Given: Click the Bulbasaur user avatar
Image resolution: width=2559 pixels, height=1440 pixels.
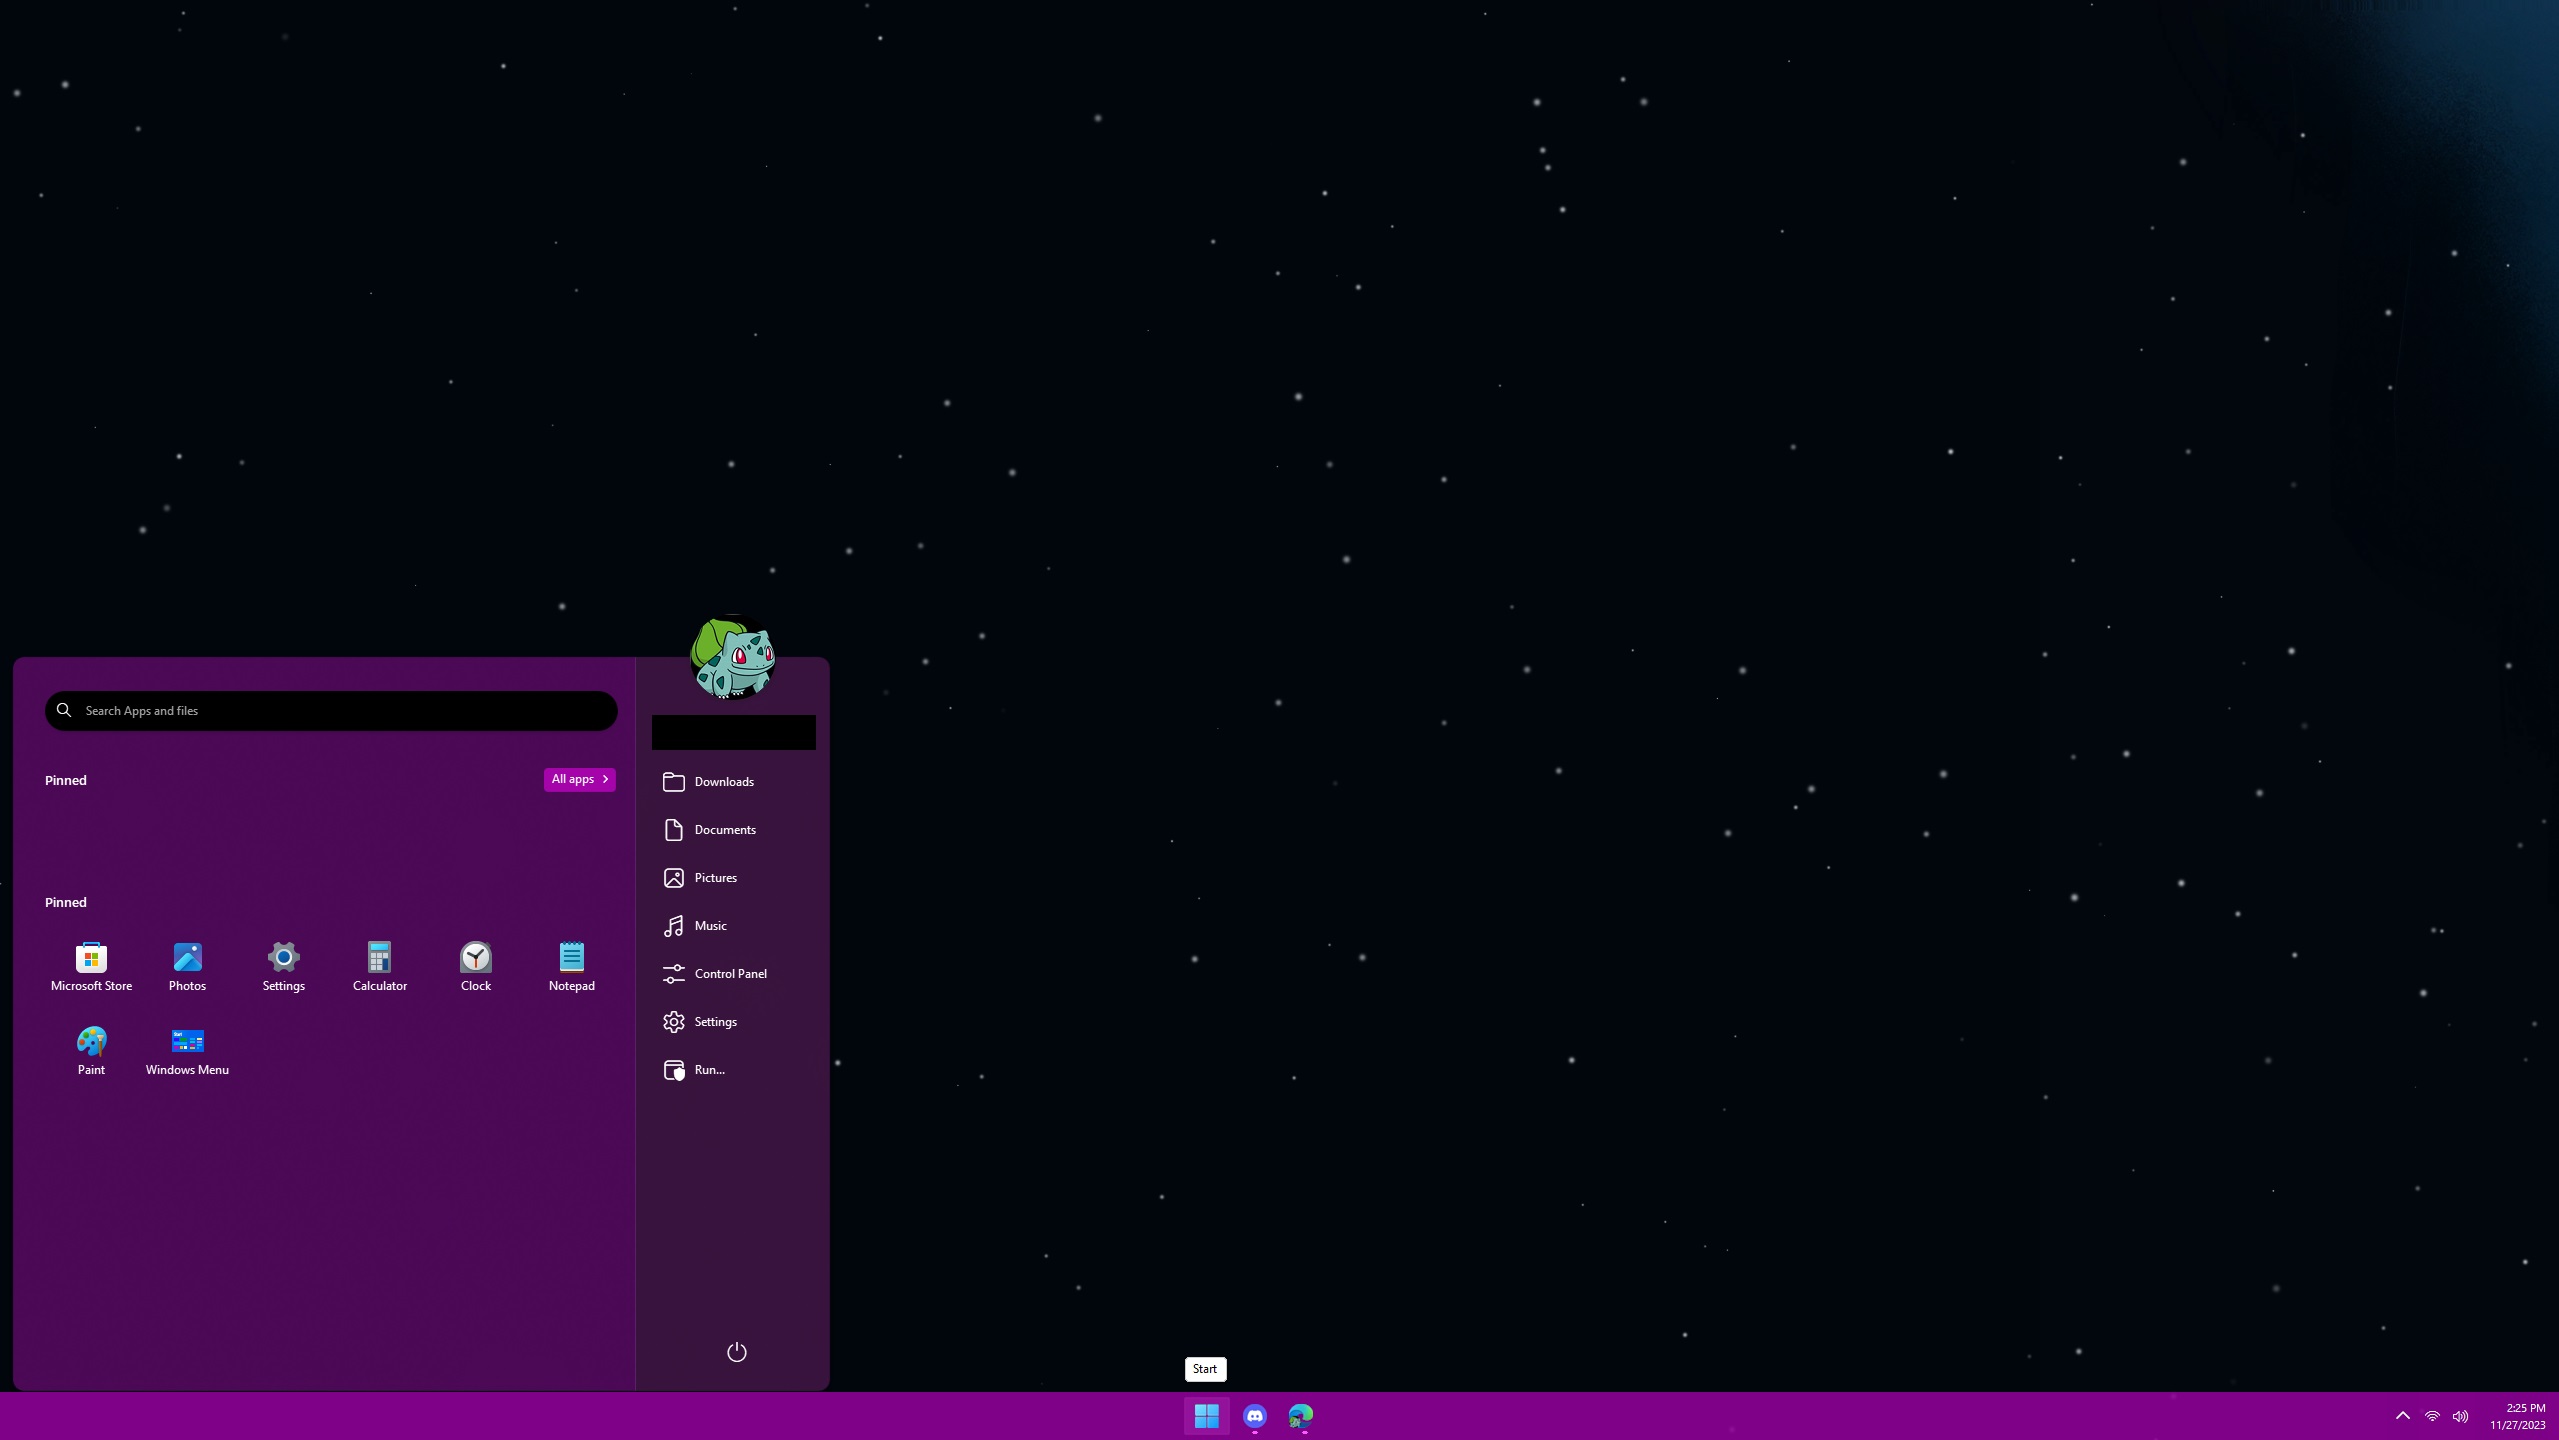Looking at the screenshot, I should [733, 658].
